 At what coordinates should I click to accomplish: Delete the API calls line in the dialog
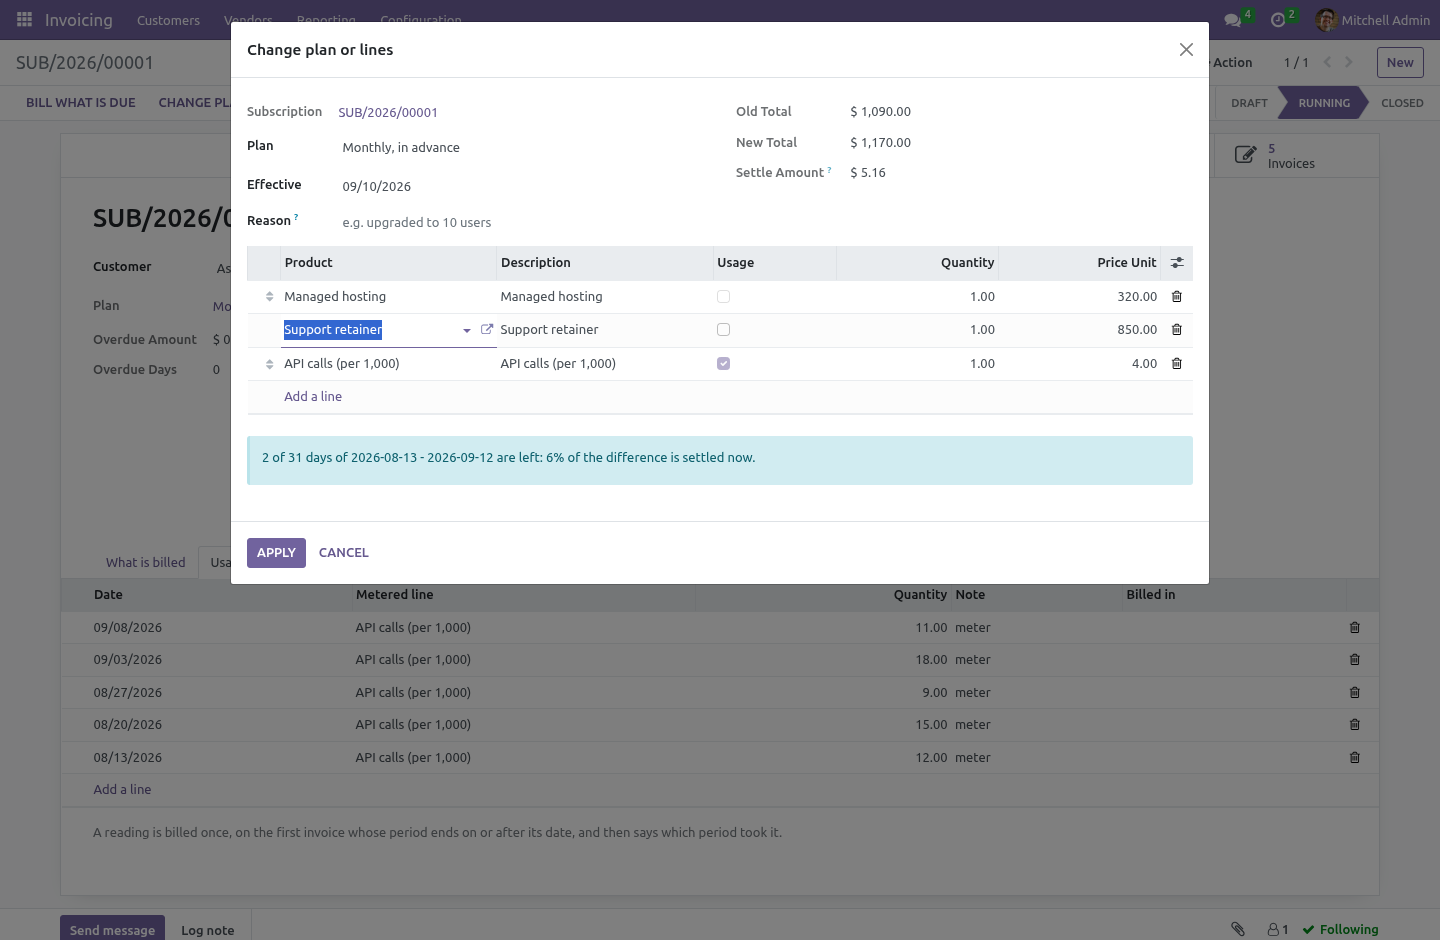pyautogui.click(x=1177, y=364)
